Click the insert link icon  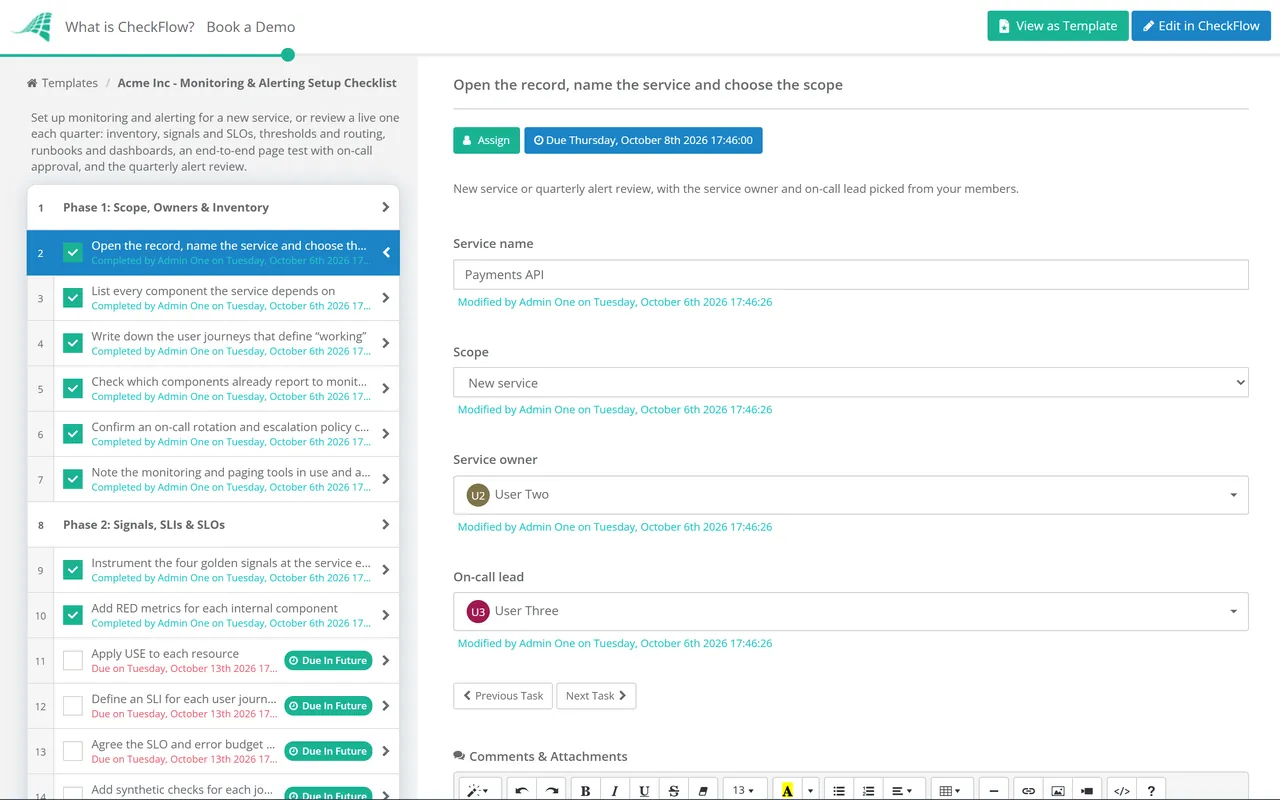coord(1028,790)
